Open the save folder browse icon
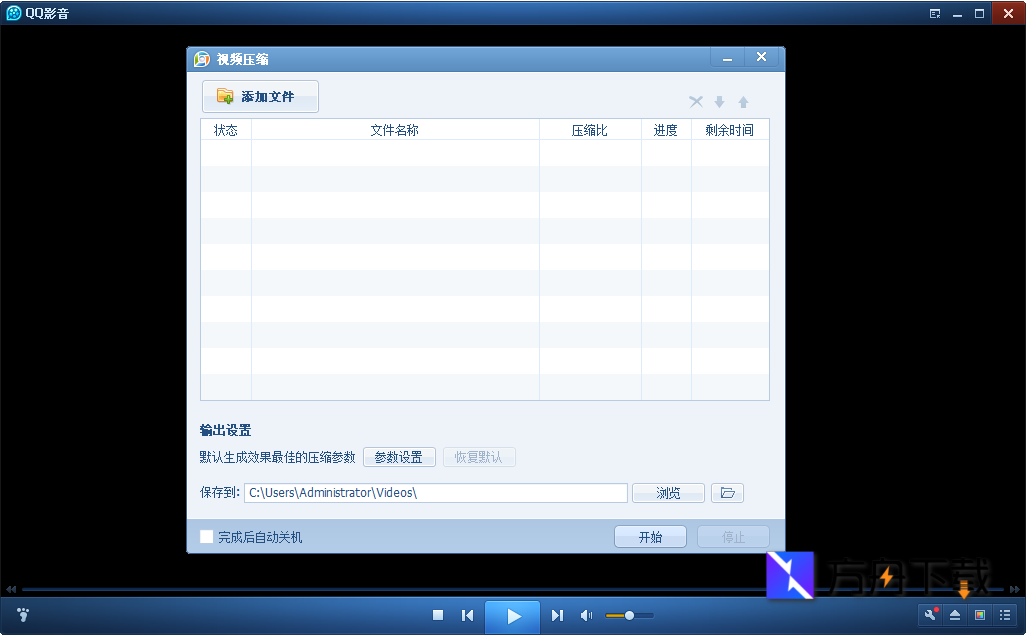The image size is (1026, 636). (727, 492)
